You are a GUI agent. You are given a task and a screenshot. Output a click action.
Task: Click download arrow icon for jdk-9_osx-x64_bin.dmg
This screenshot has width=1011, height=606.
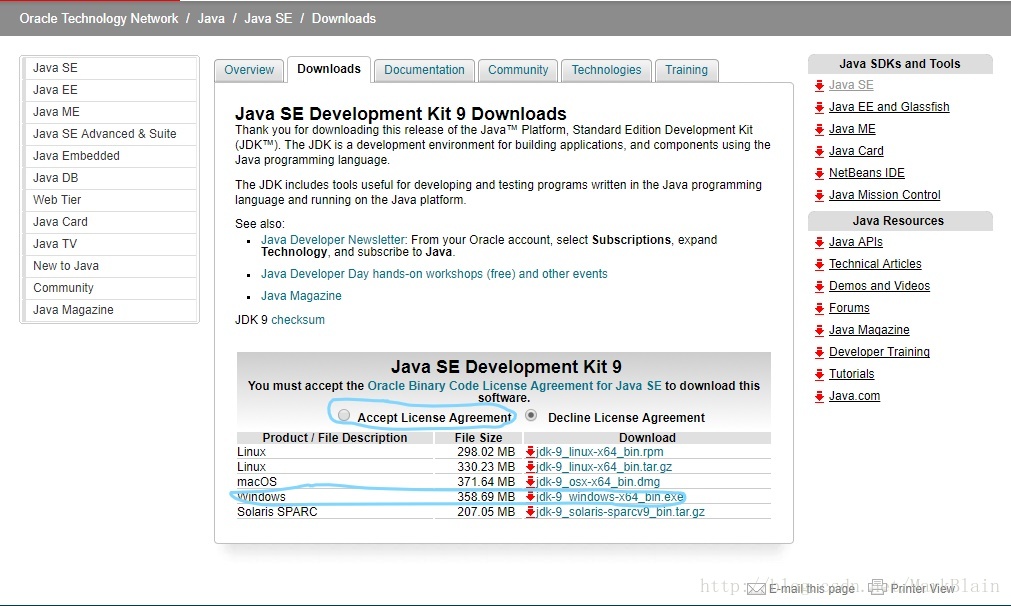coord(531,481)
